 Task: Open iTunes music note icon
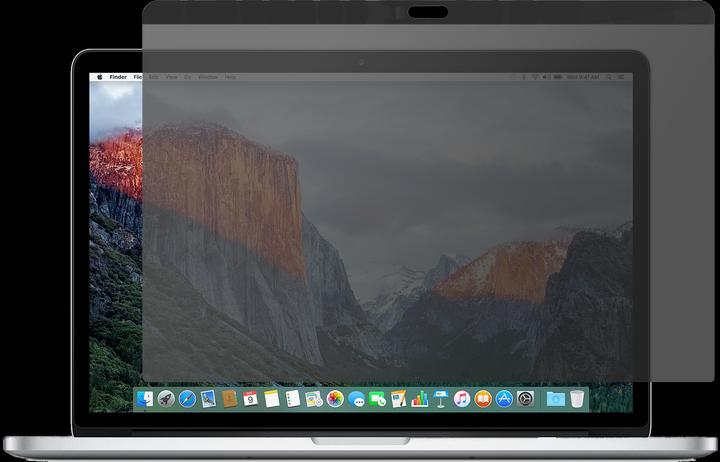click(x=462, y=399)
